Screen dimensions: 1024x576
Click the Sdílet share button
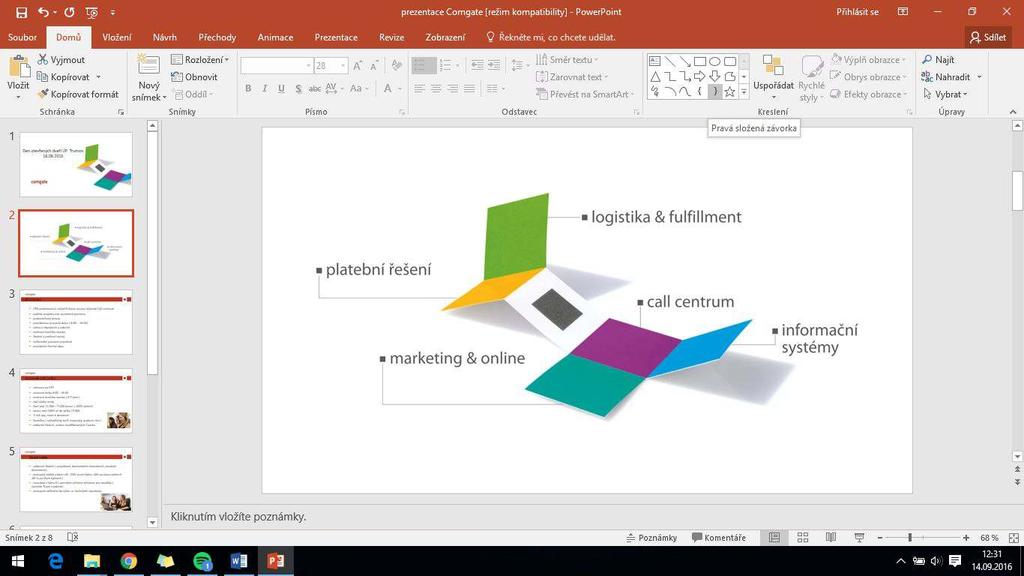pyautogui.click(x=988, y=37)
